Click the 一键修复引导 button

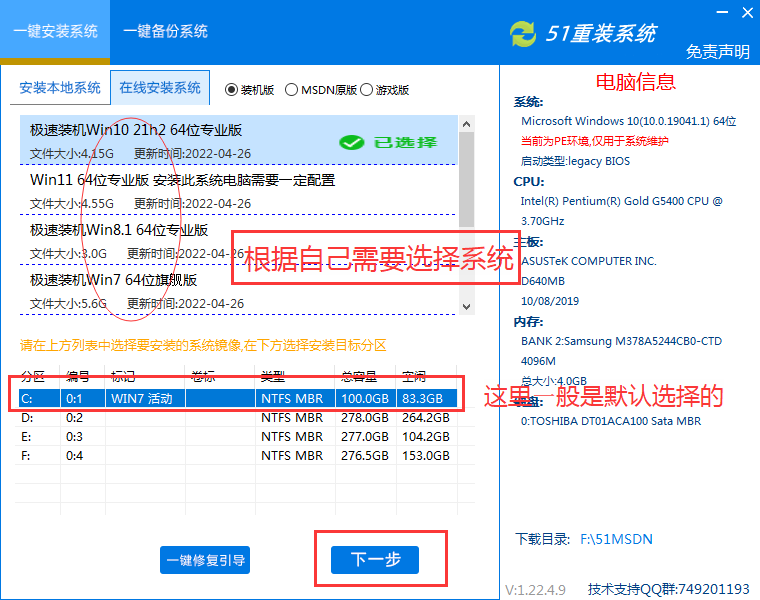[x=205, y=560]
